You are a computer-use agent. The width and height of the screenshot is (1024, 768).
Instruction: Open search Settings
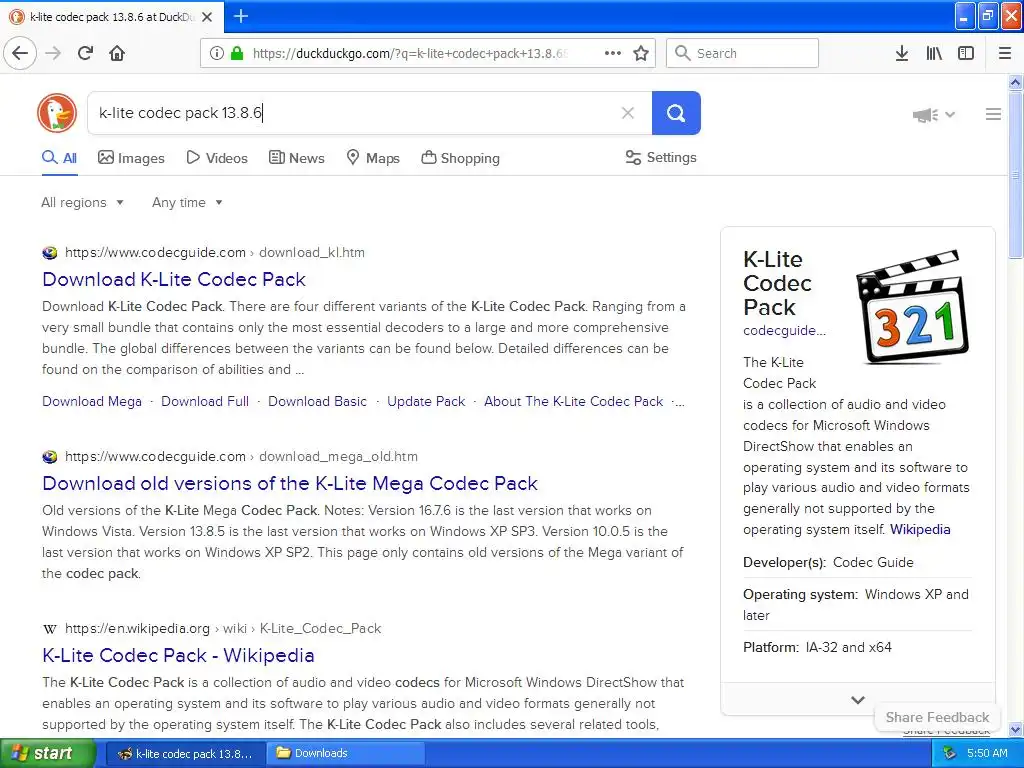pos(661,157)
